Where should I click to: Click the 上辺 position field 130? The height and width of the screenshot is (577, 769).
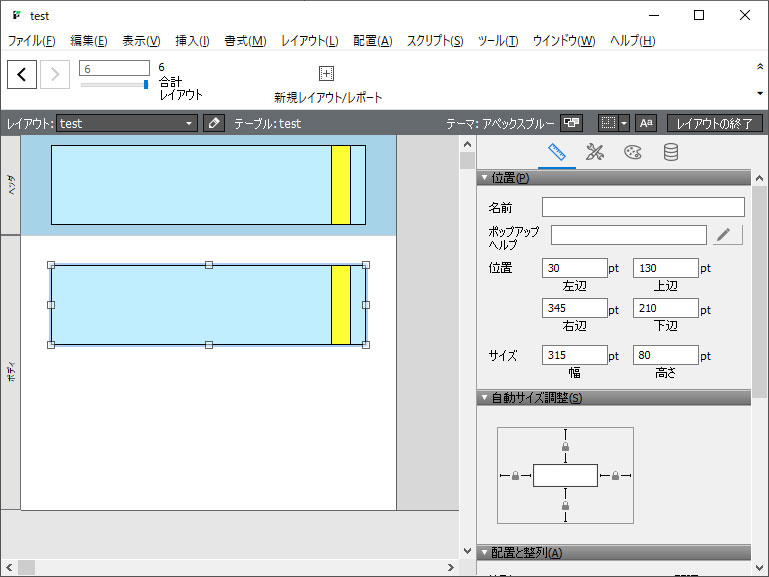coord(666,268)
